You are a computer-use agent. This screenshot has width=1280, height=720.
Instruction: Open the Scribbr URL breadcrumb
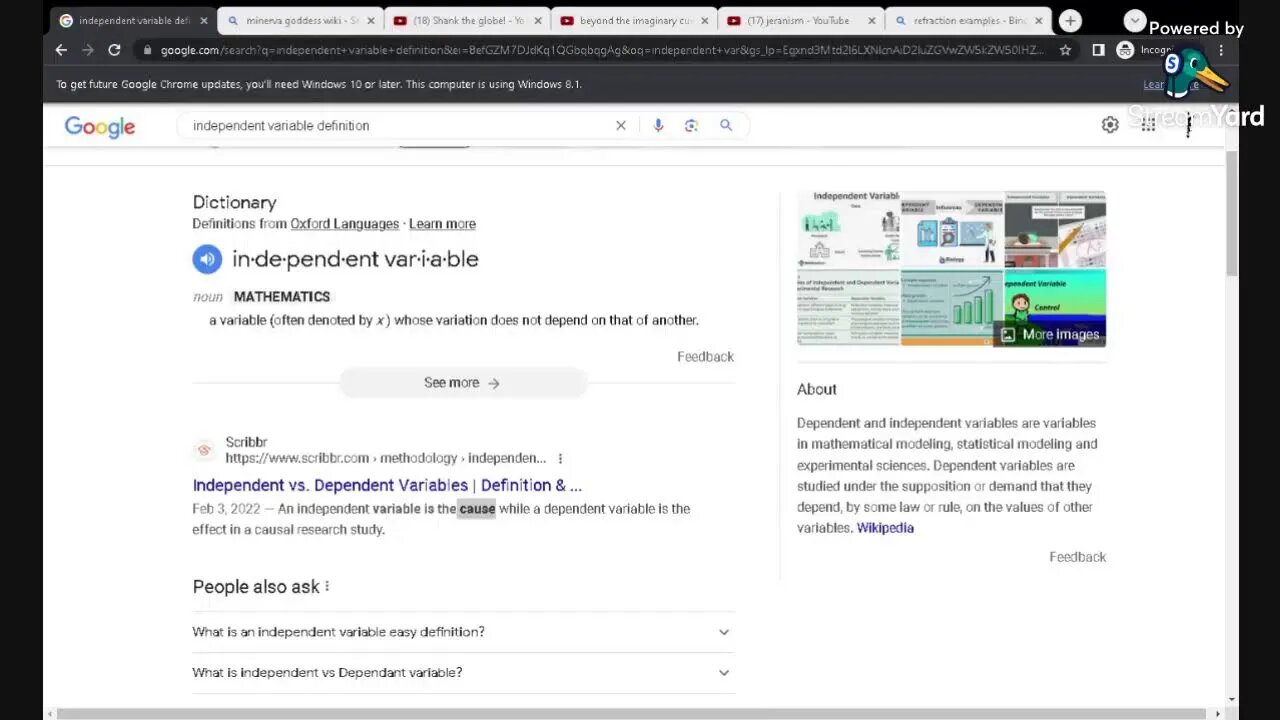[x=385, y=458]
